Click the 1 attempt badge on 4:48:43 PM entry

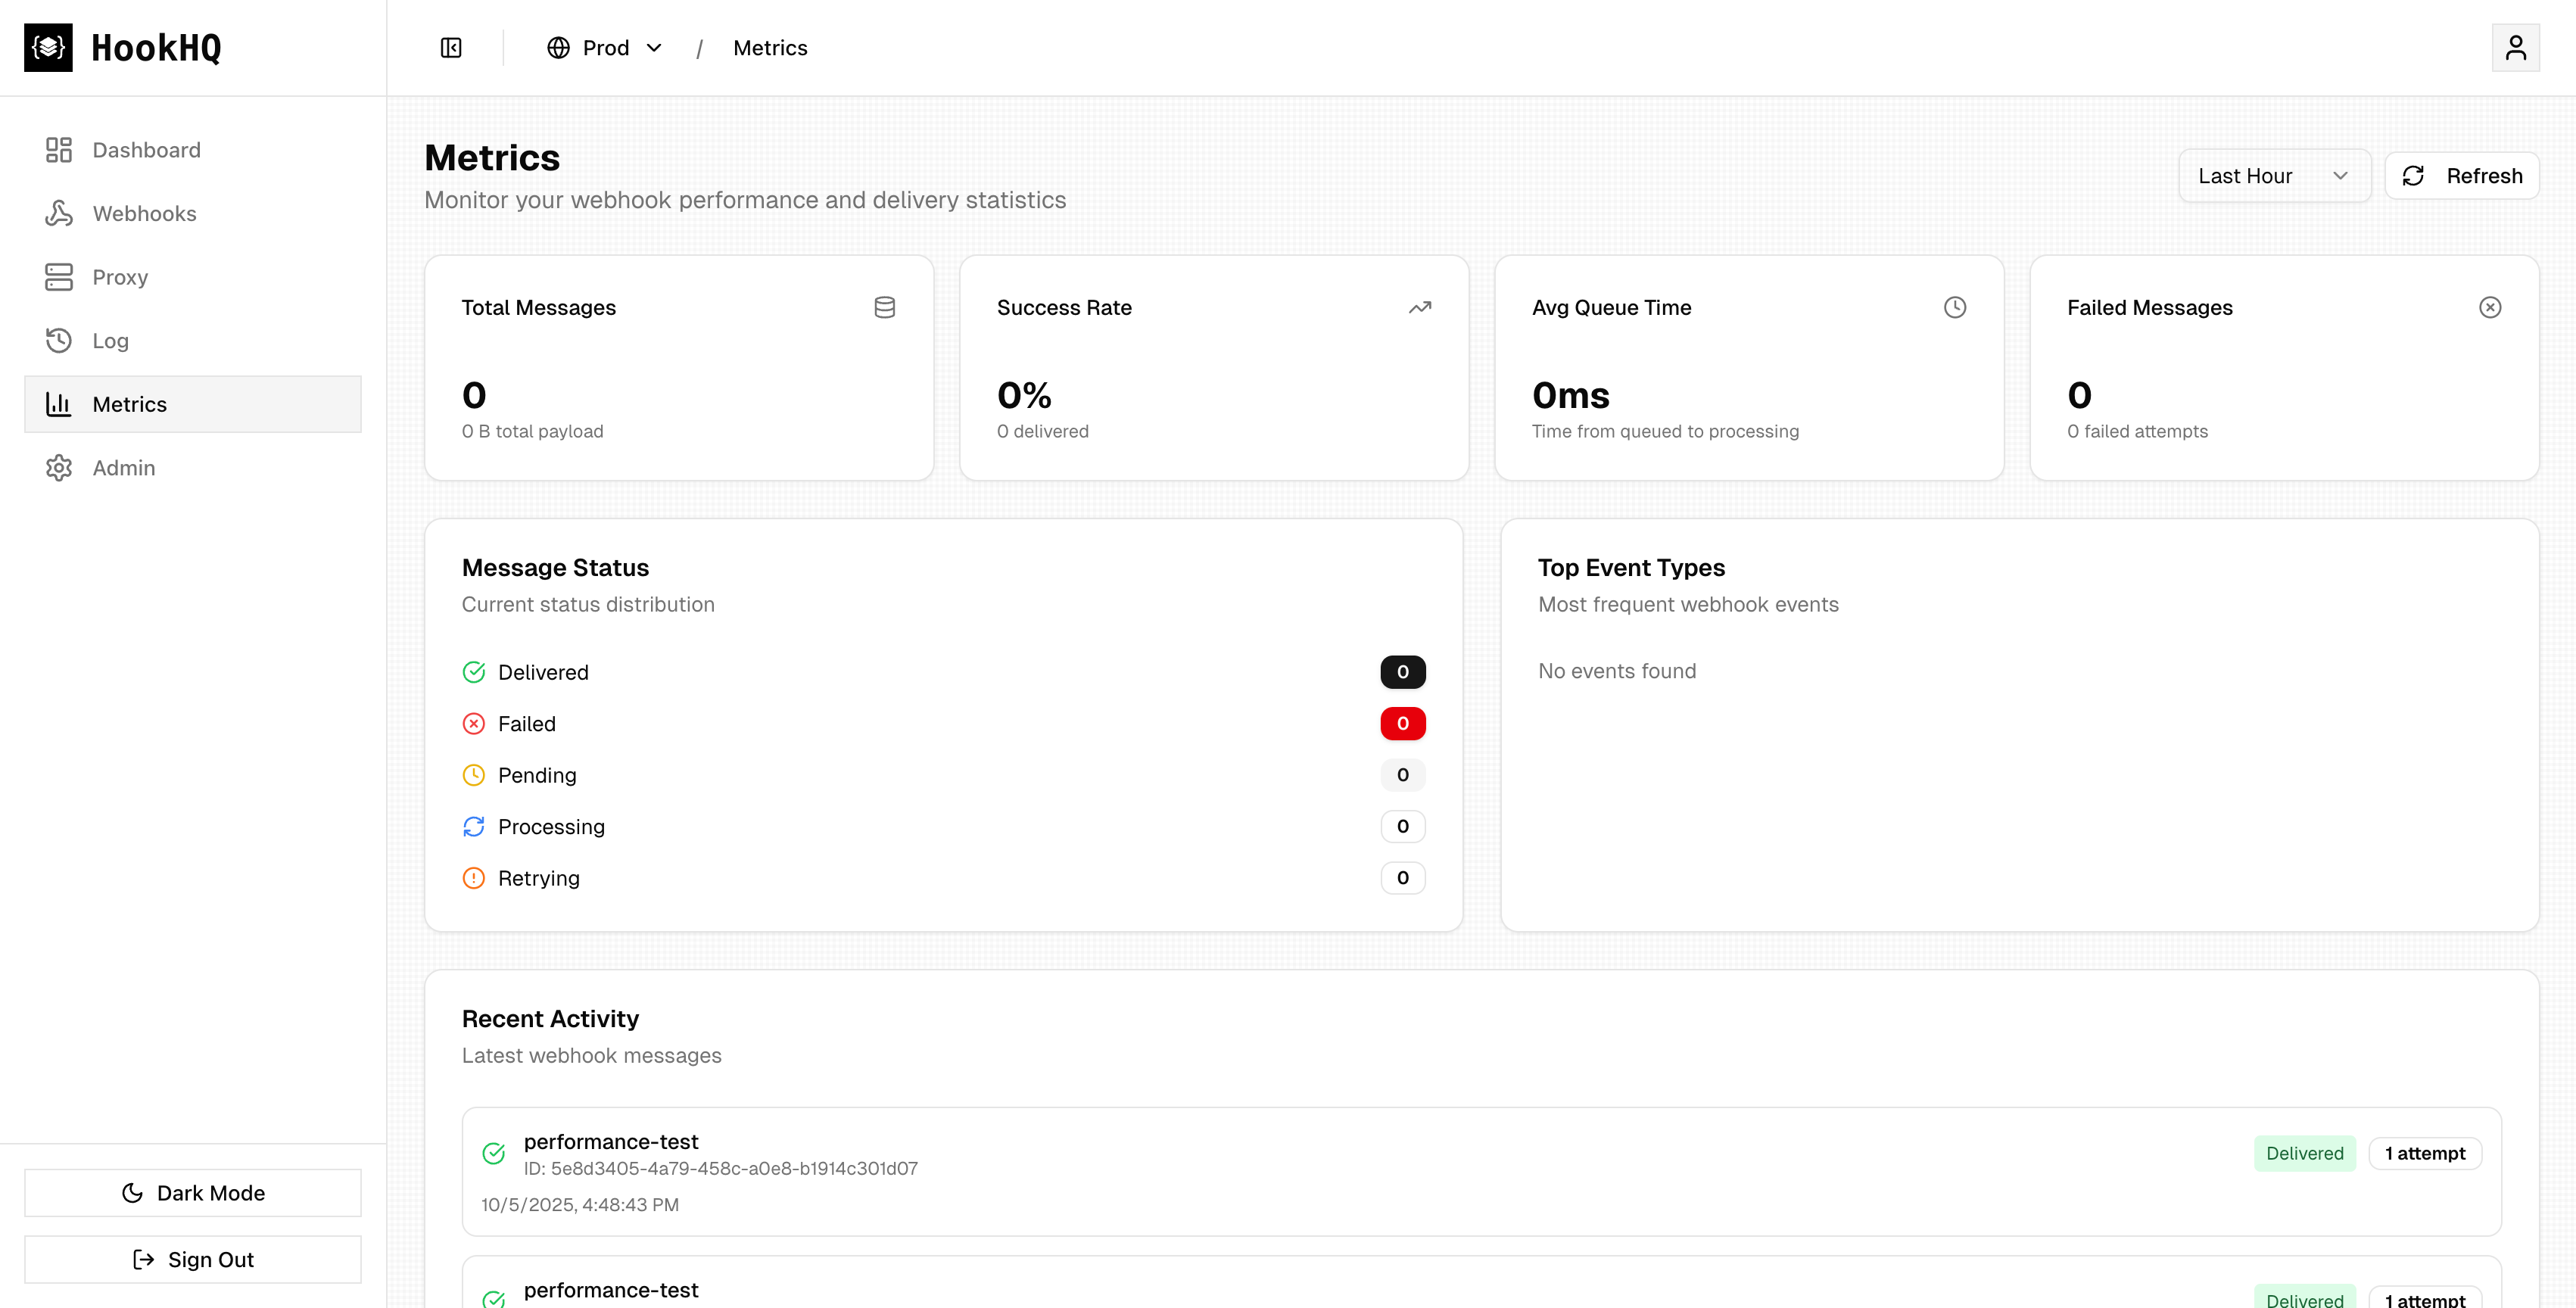(x=2425, y=1154)
